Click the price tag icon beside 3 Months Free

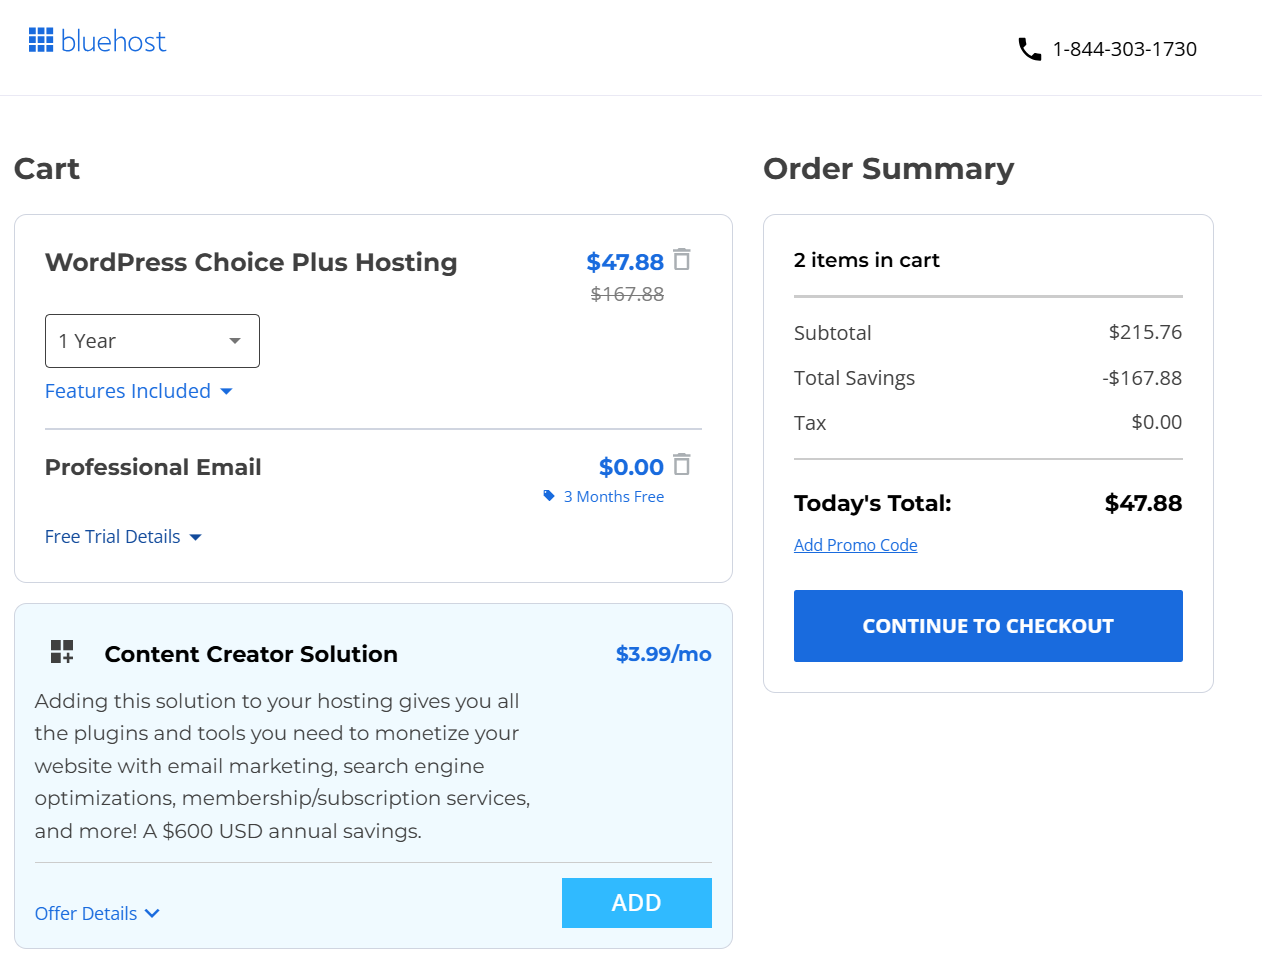pyautogui.click(x=551, y=495)
